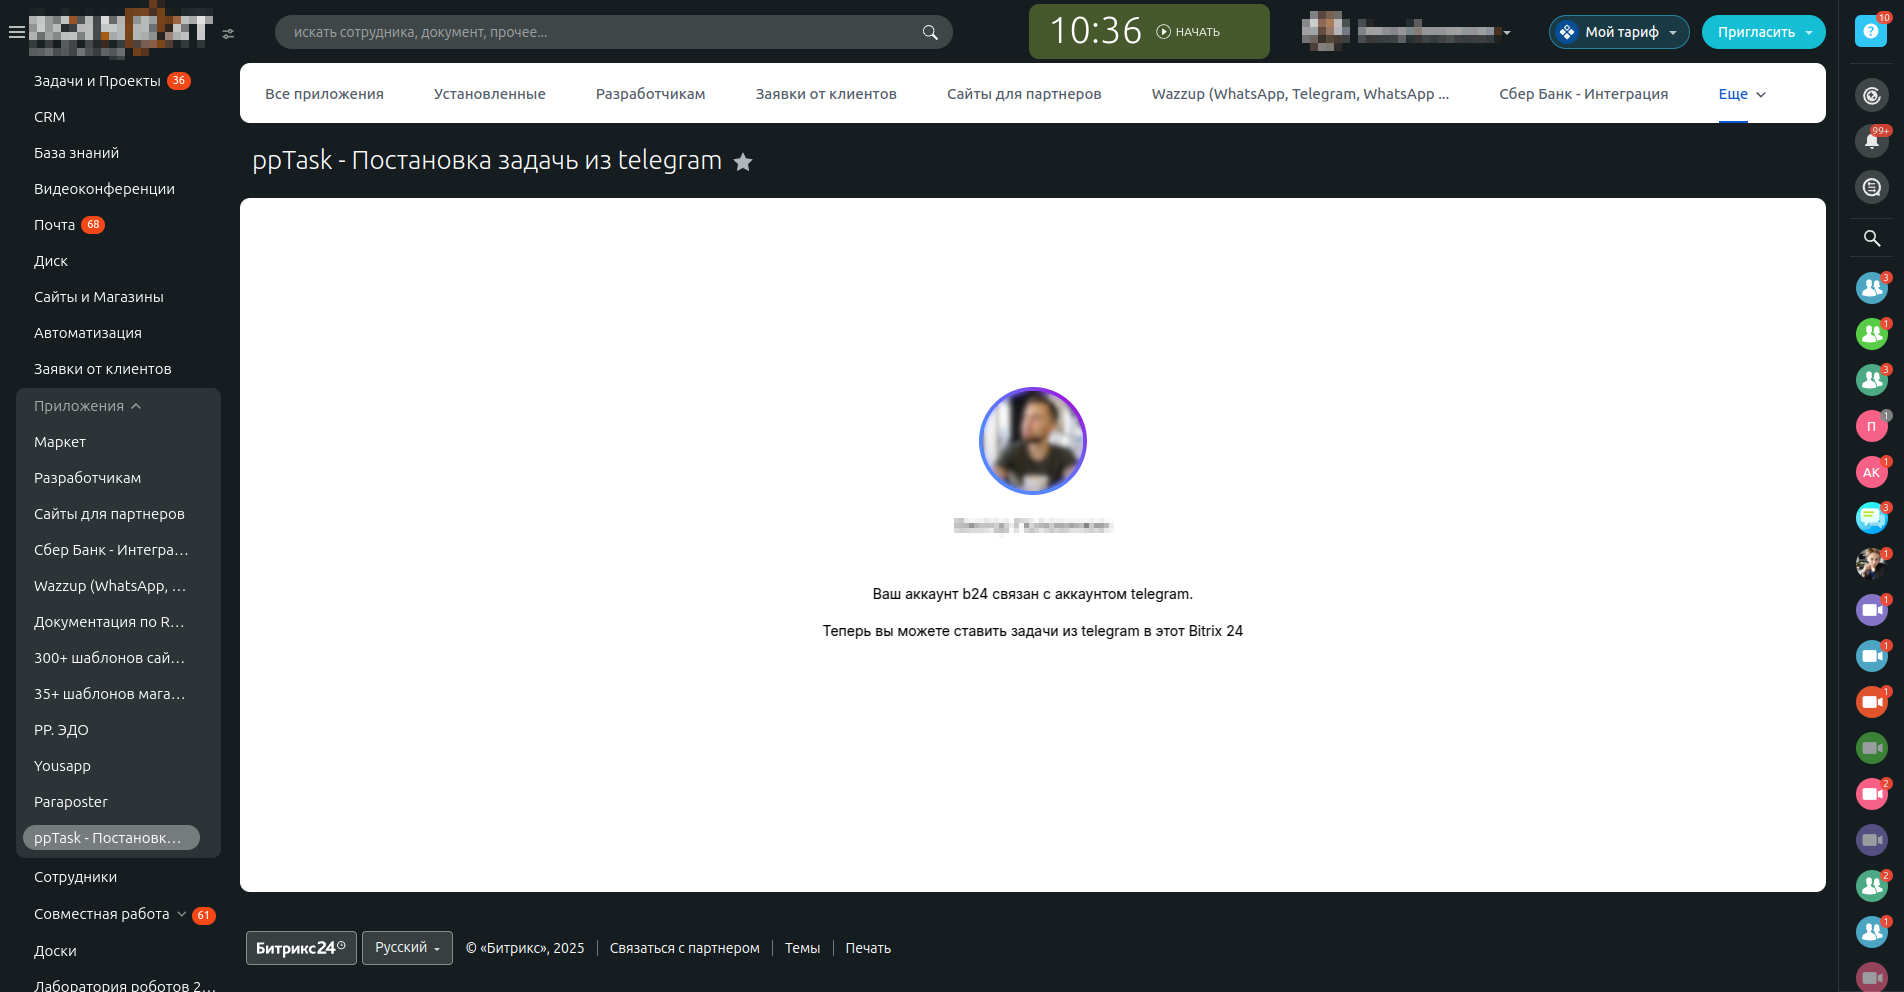Open Автоматизация in the sidebar
Image resolution: width=1904 pixels, height=992 pixels.
pos(88,333)
